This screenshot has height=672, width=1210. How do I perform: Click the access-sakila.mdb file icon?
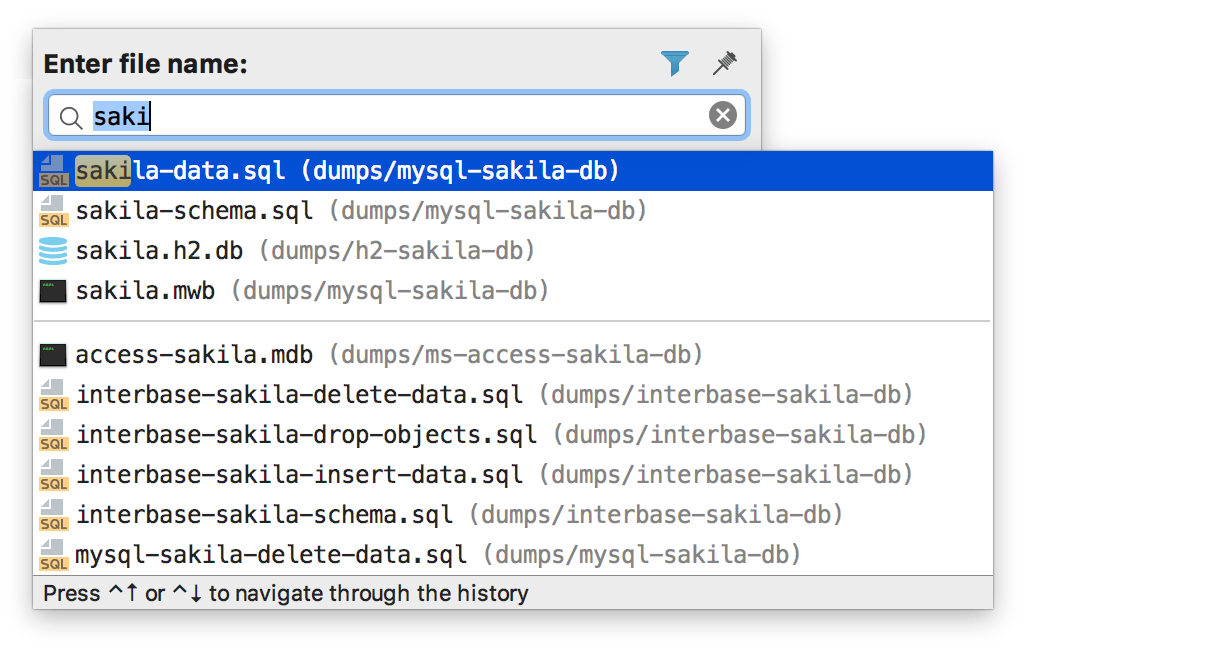53,354
